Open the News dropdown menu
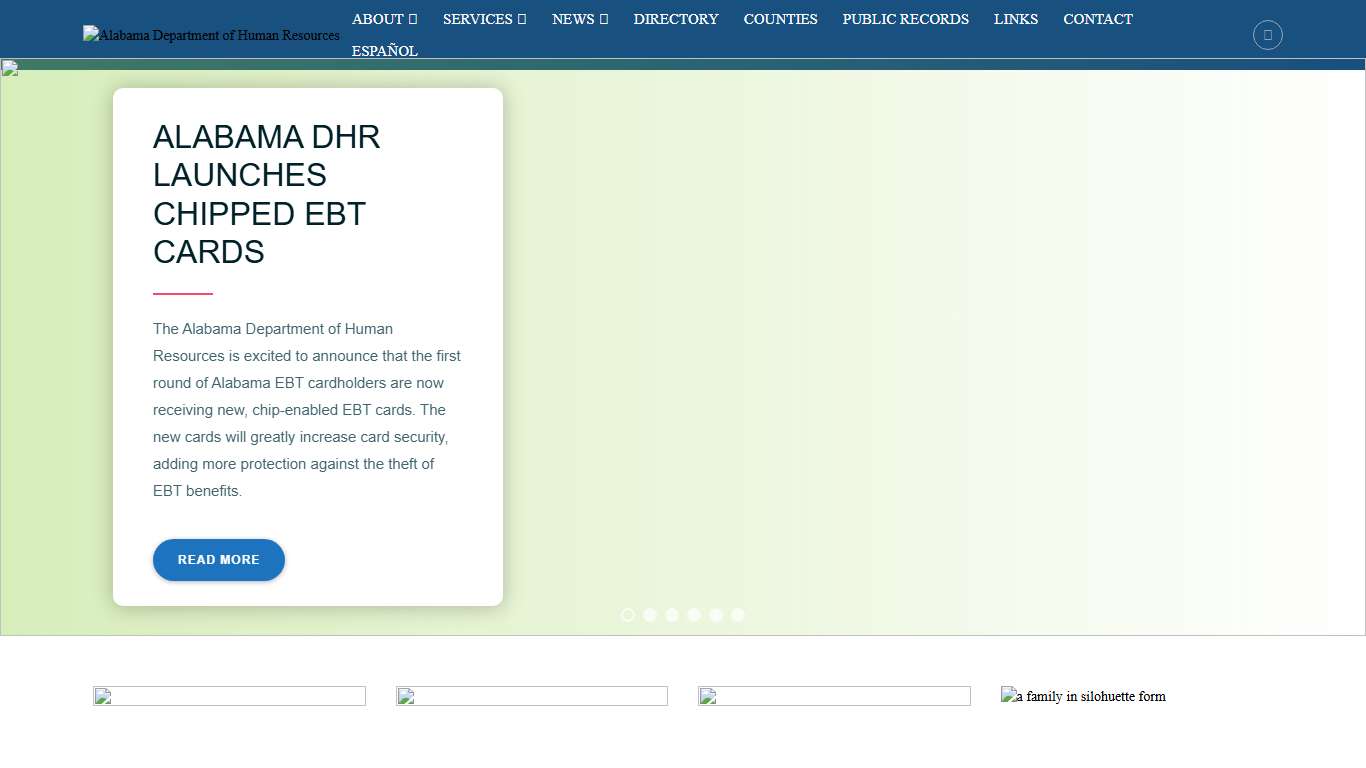Viewport: 1366px width, 768px height. tap(580, 19)
